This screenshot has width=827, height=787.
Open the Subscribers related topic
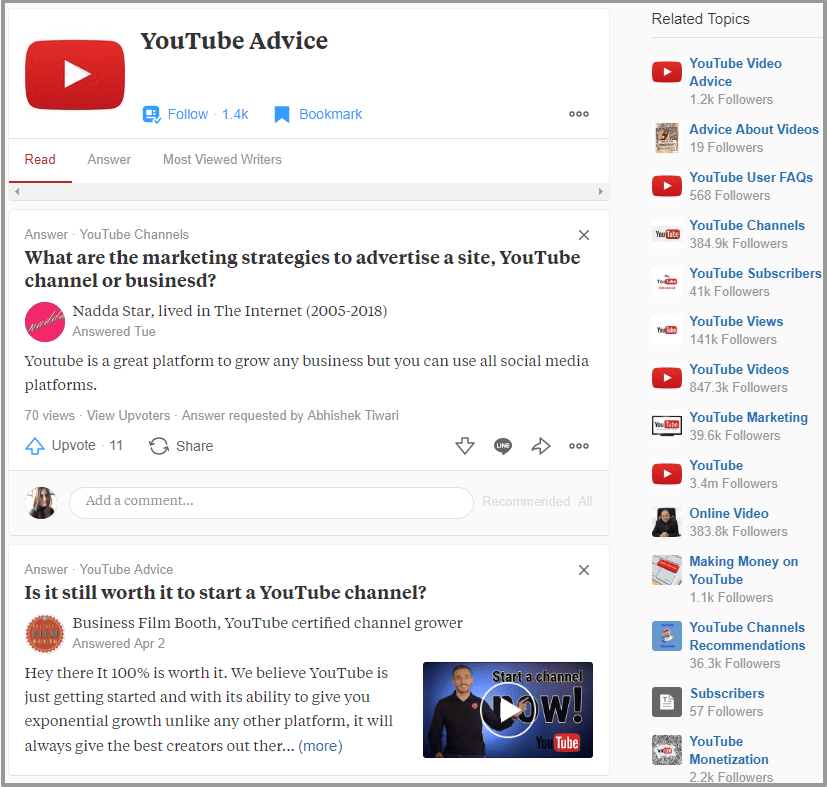coord(727,693)
